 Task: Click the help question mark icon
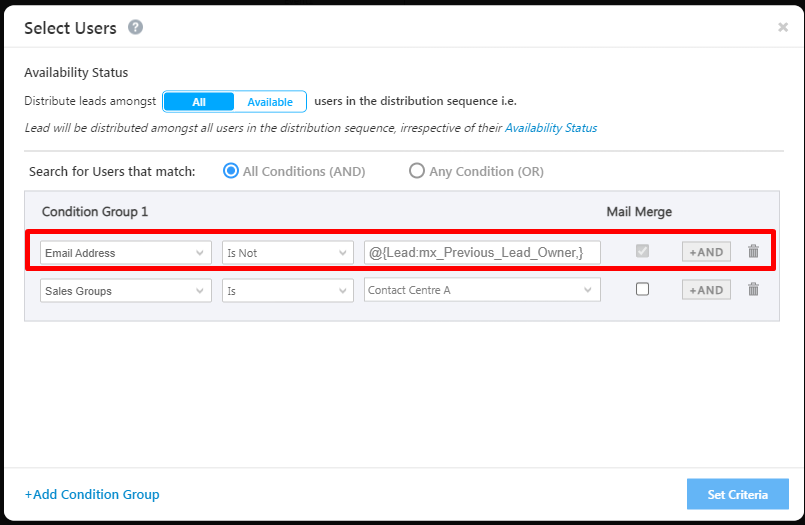point(135,27)
